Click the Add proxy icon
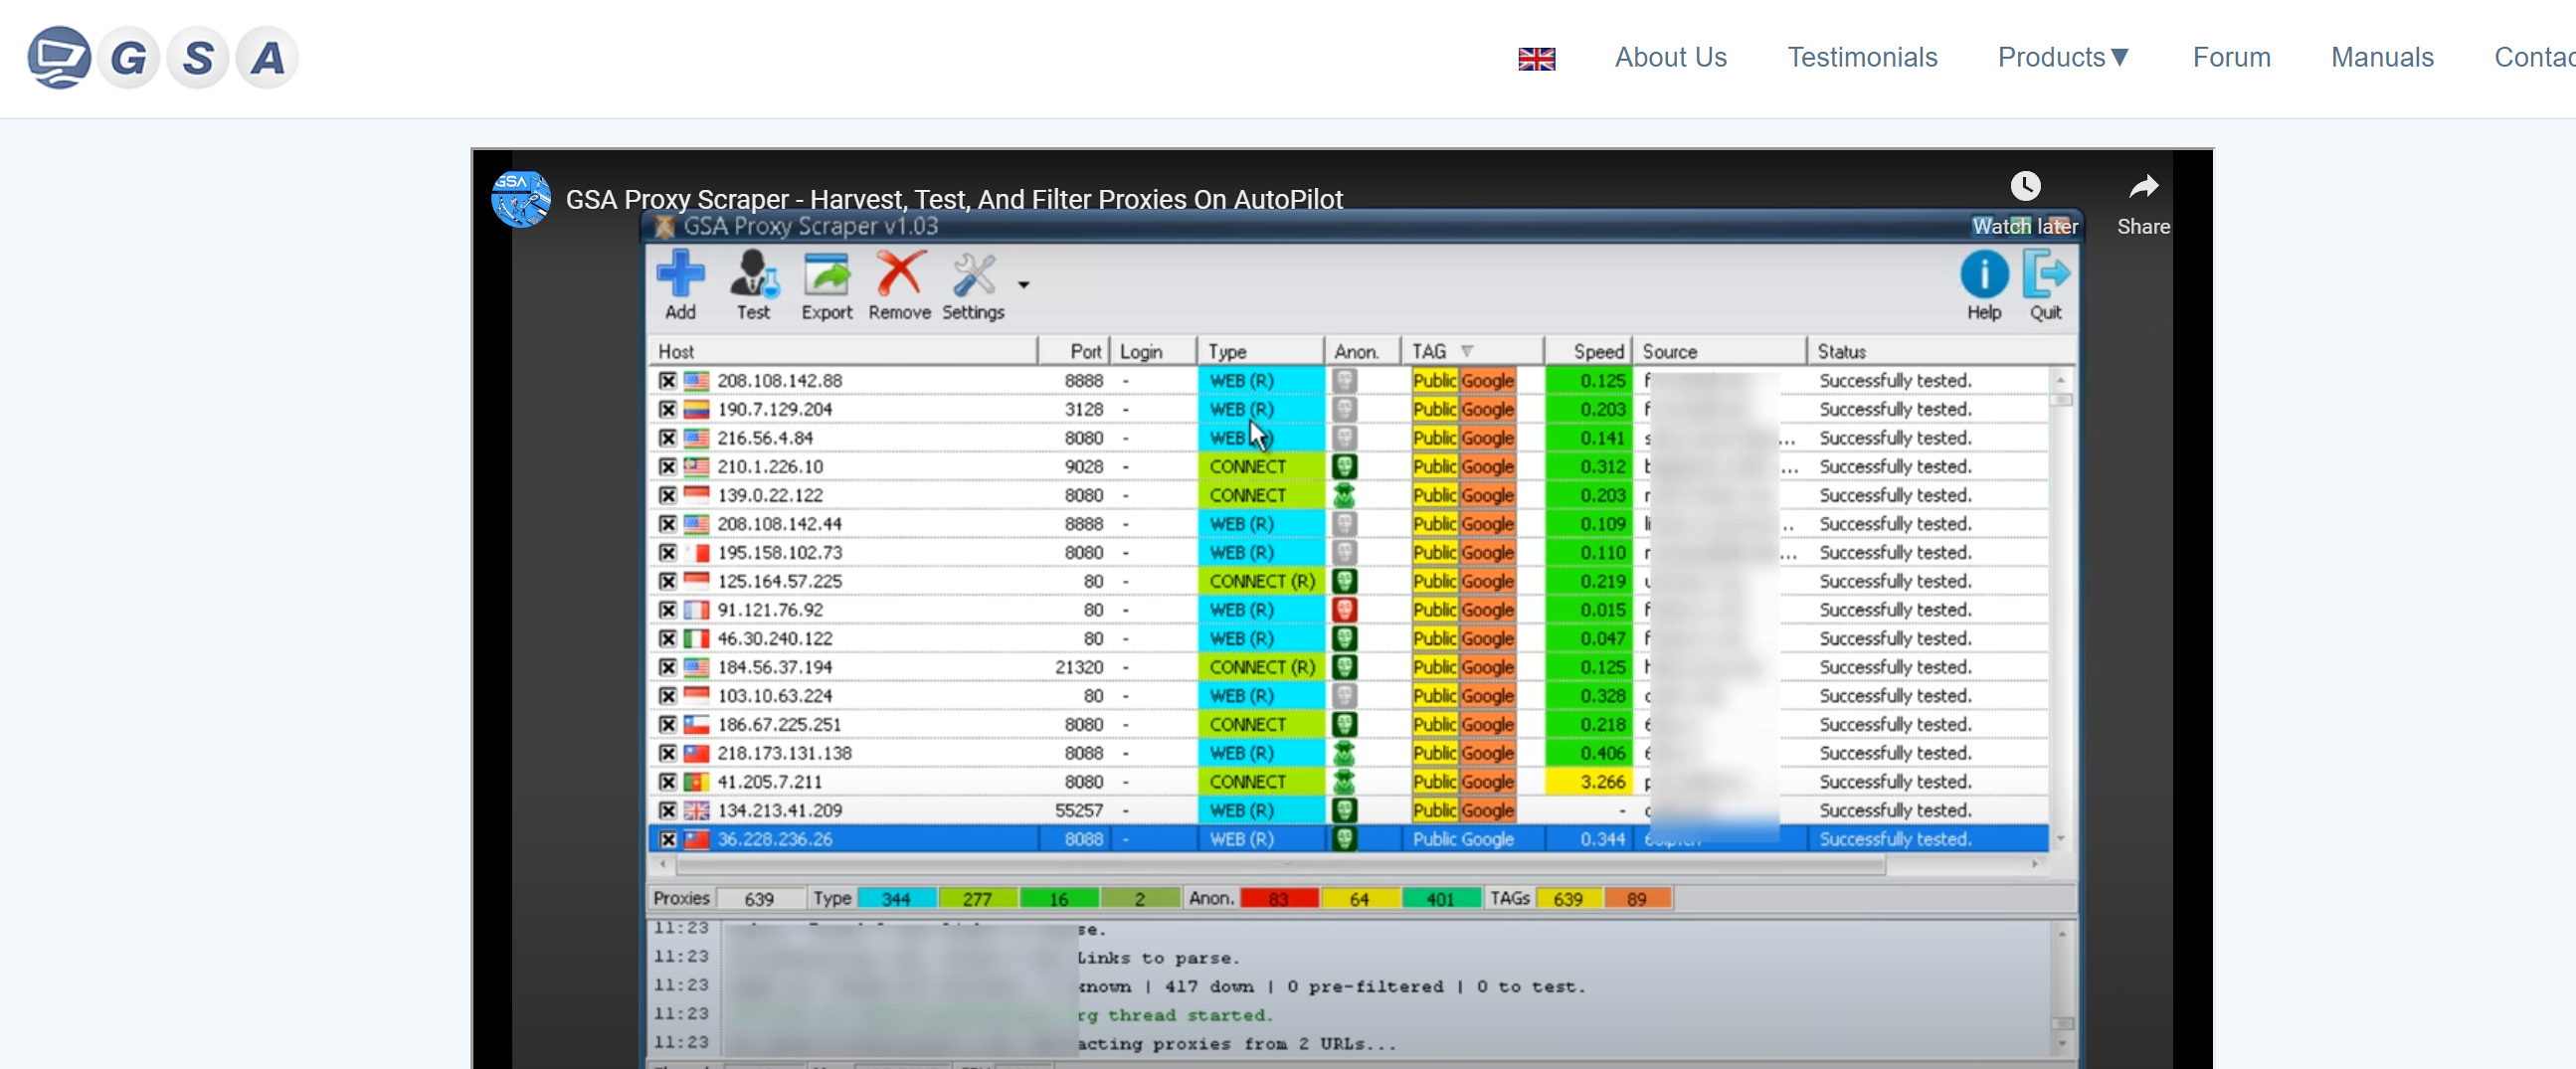Image resolution: width=2576 pixels, height=1069 pixels. click(680, 274)
